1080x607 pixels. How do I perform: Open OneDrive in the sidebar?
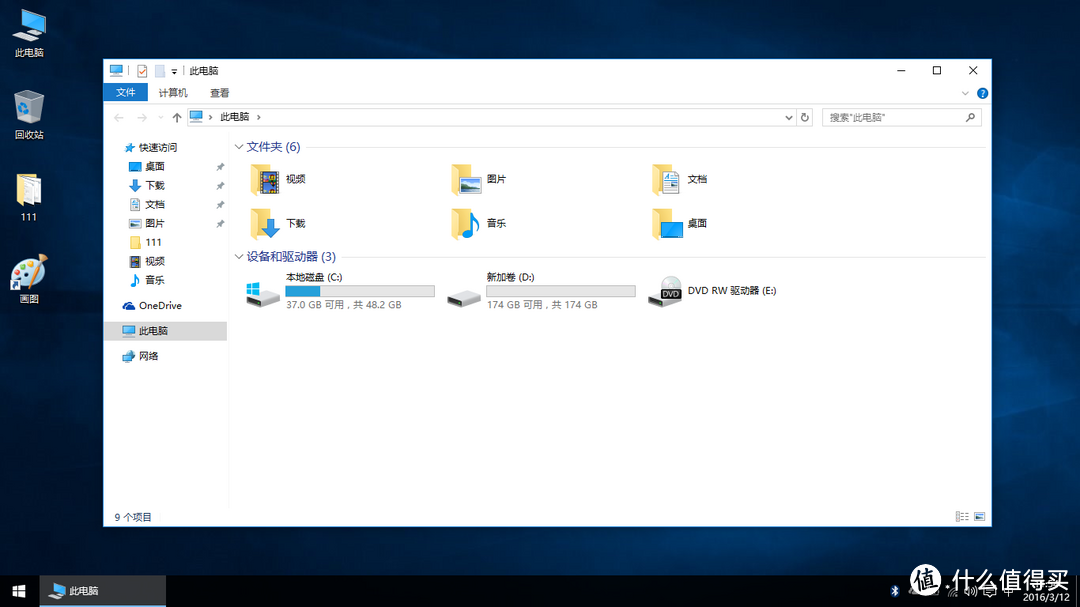coord(153,305)
